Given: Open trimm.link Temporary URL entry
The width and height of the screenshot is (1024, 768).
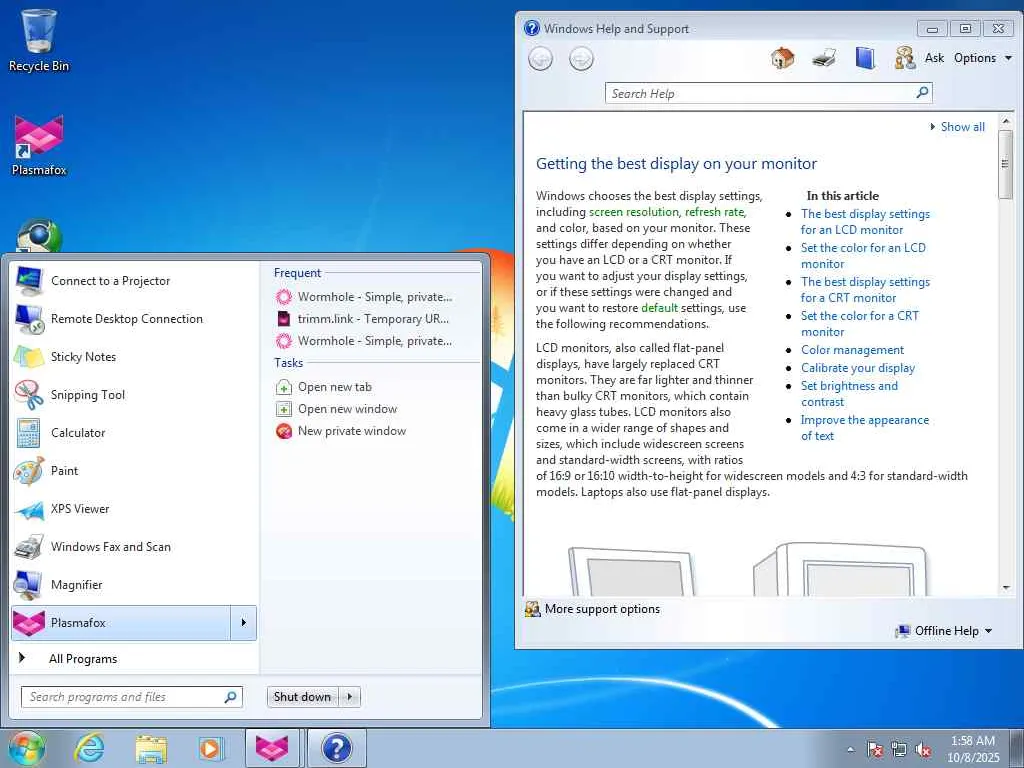Looking at the screenshot, I should pyautogui.click(x=376, y=319).
